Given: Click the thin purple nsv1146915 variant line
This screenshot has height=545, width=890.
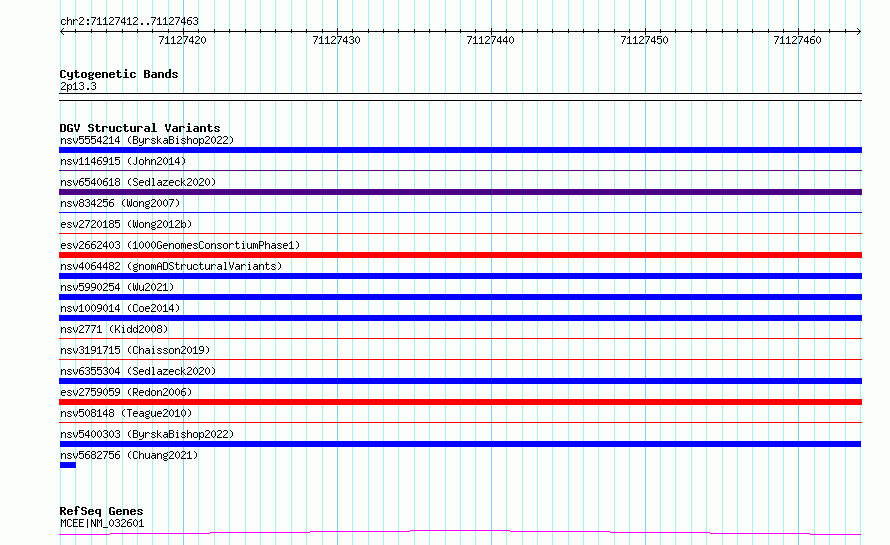Looking at the screenshot, I should click(x=460, y=170).
